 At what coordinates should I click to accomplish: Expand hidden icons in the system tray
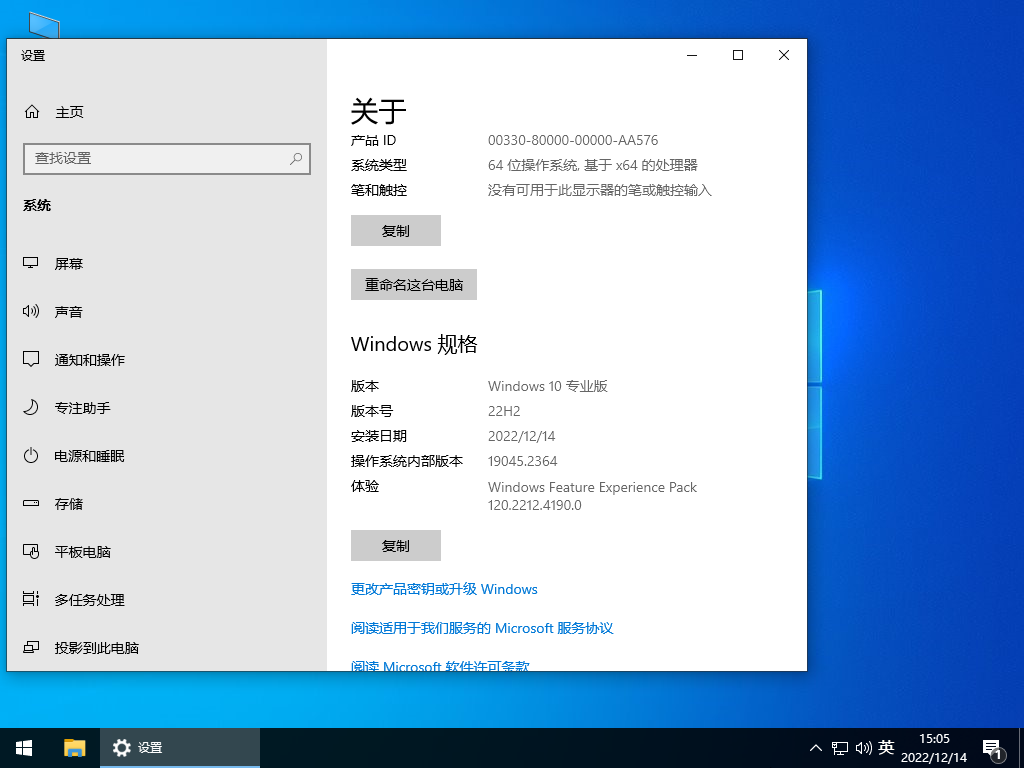tap(816, 747)
